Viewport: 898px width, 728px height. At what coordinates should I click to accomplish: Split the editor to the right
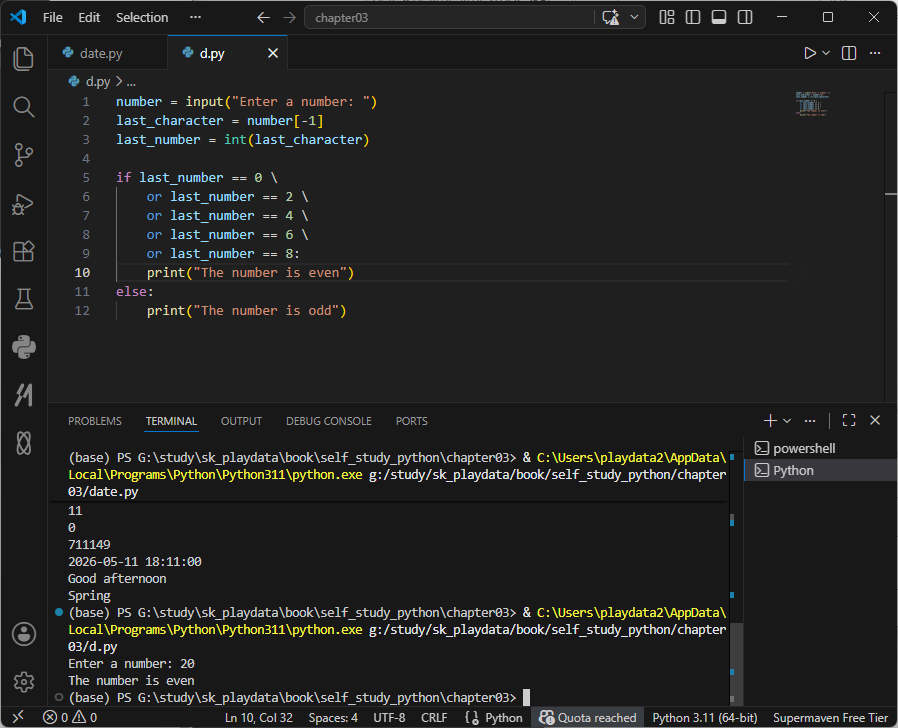(x=849, y=53)
